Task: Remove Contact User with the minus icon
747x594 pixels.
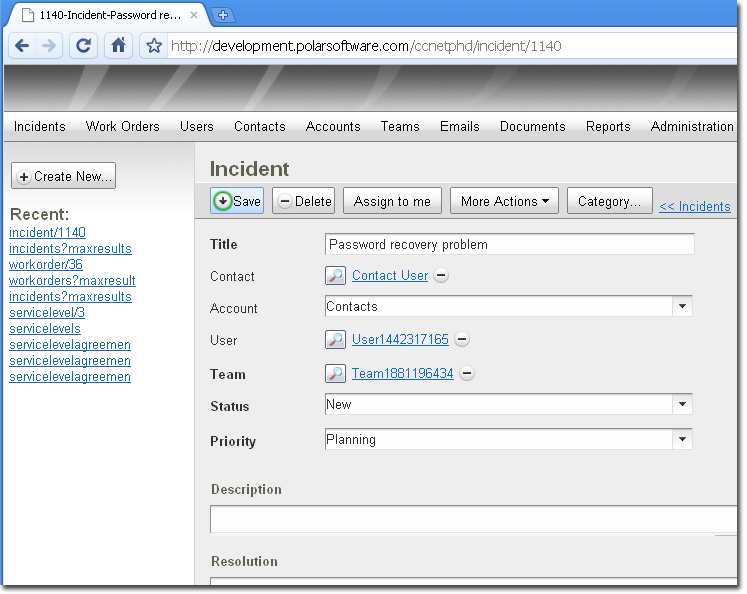Action: click(x=441, y=276)
